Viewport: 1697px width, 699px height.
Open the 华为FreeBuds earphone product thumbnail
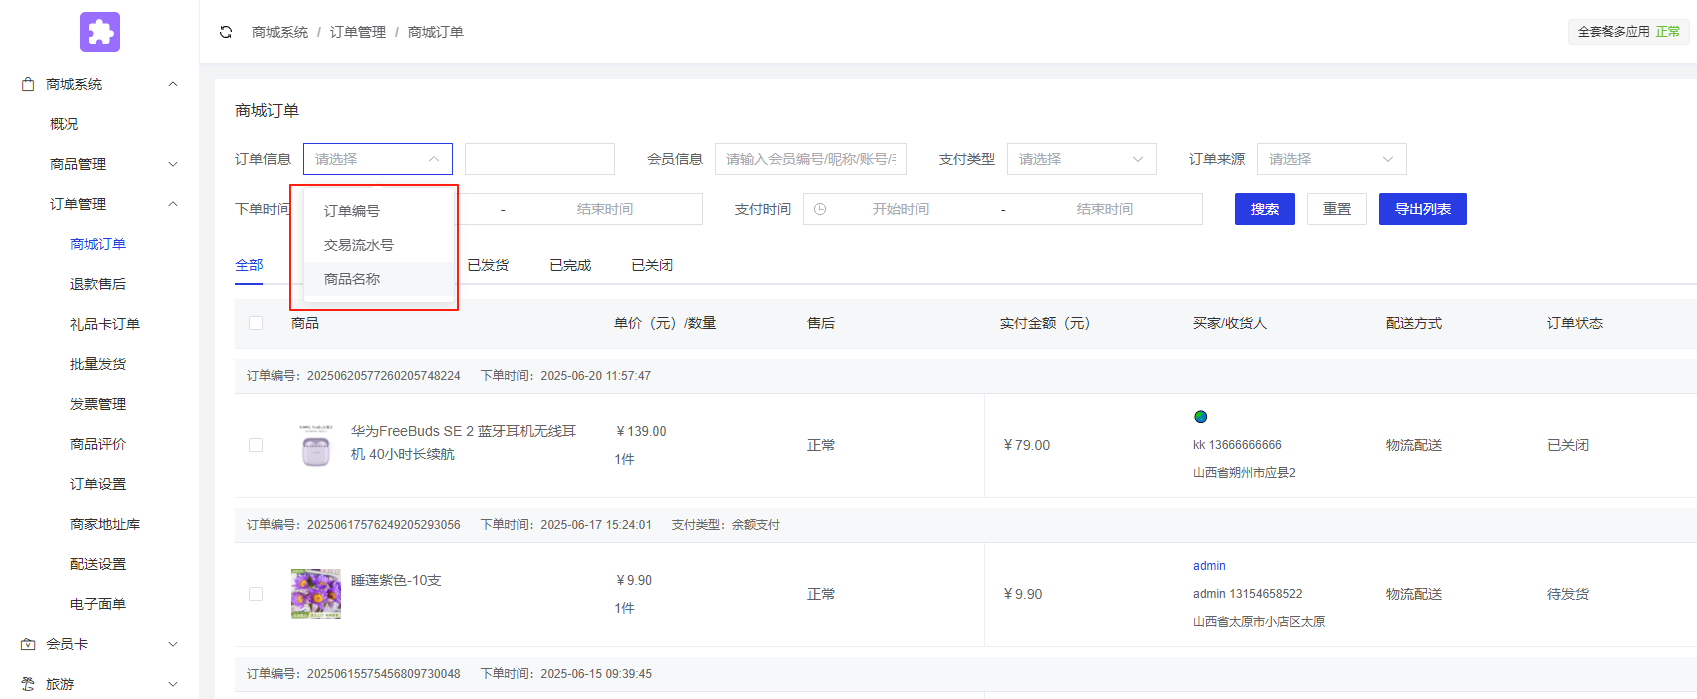(x=316, y=445)
